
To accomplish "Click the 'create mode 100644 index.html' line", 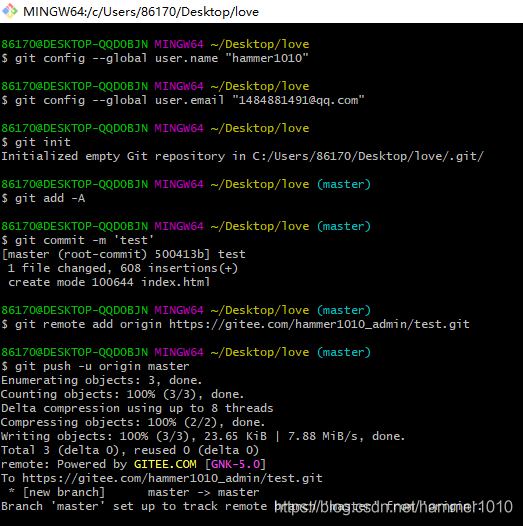I will (109, 282).
